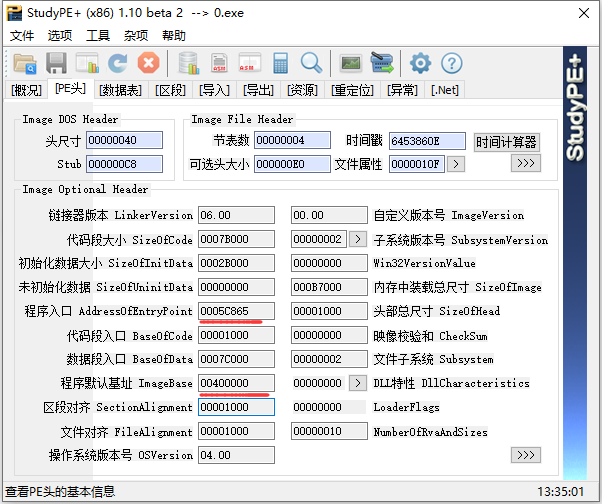The width and height of the screenshot is (602, 504).
Task: Click the 时间戳 field 6453860E
Action: click(427, 141)
